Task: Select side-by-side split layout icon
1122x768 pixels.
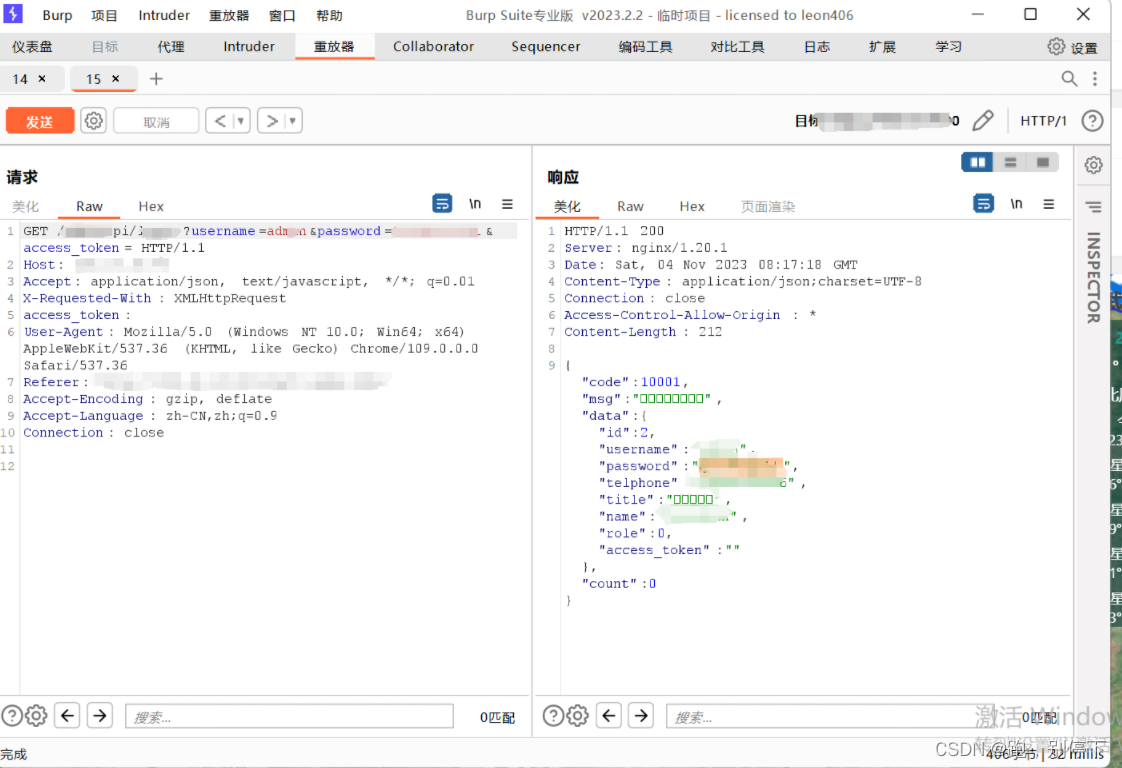Action: 977,162
